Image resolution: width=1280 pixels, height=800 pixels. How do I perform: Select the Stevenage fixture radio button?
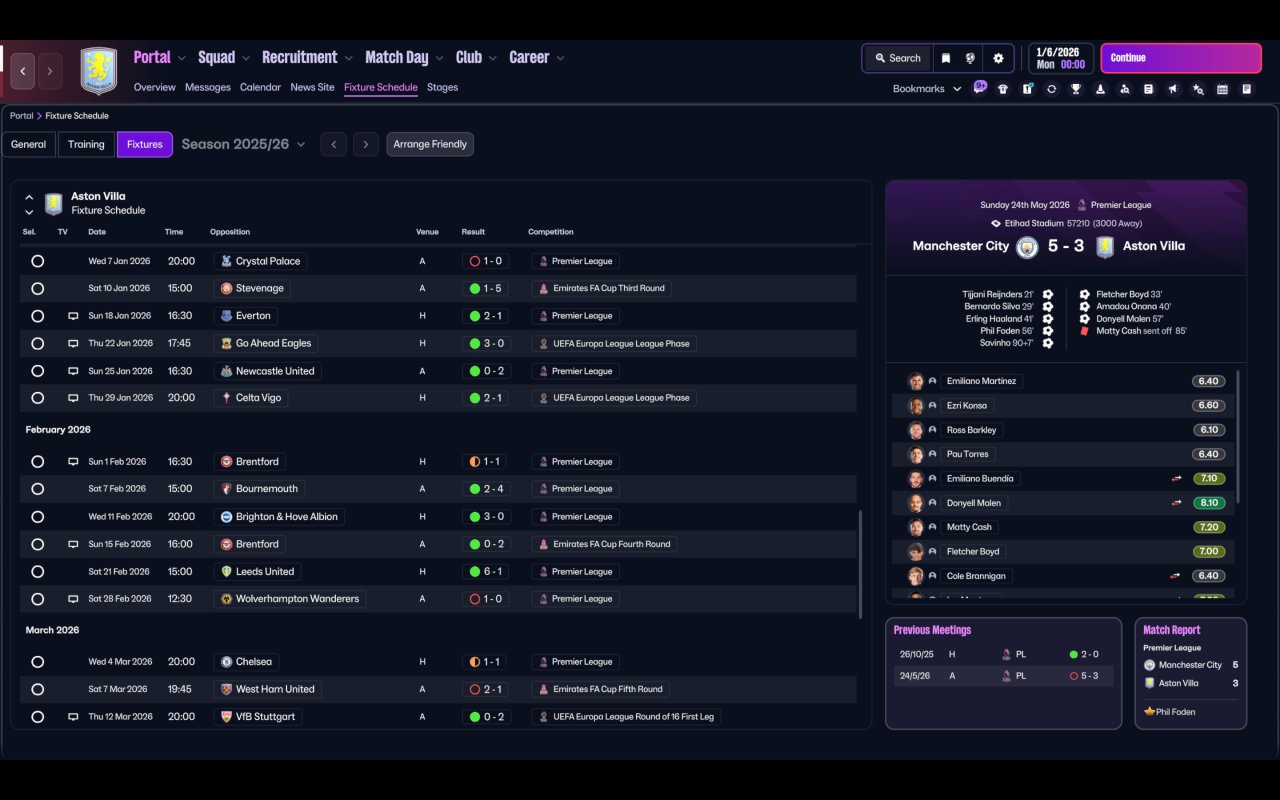coord(37,288)
